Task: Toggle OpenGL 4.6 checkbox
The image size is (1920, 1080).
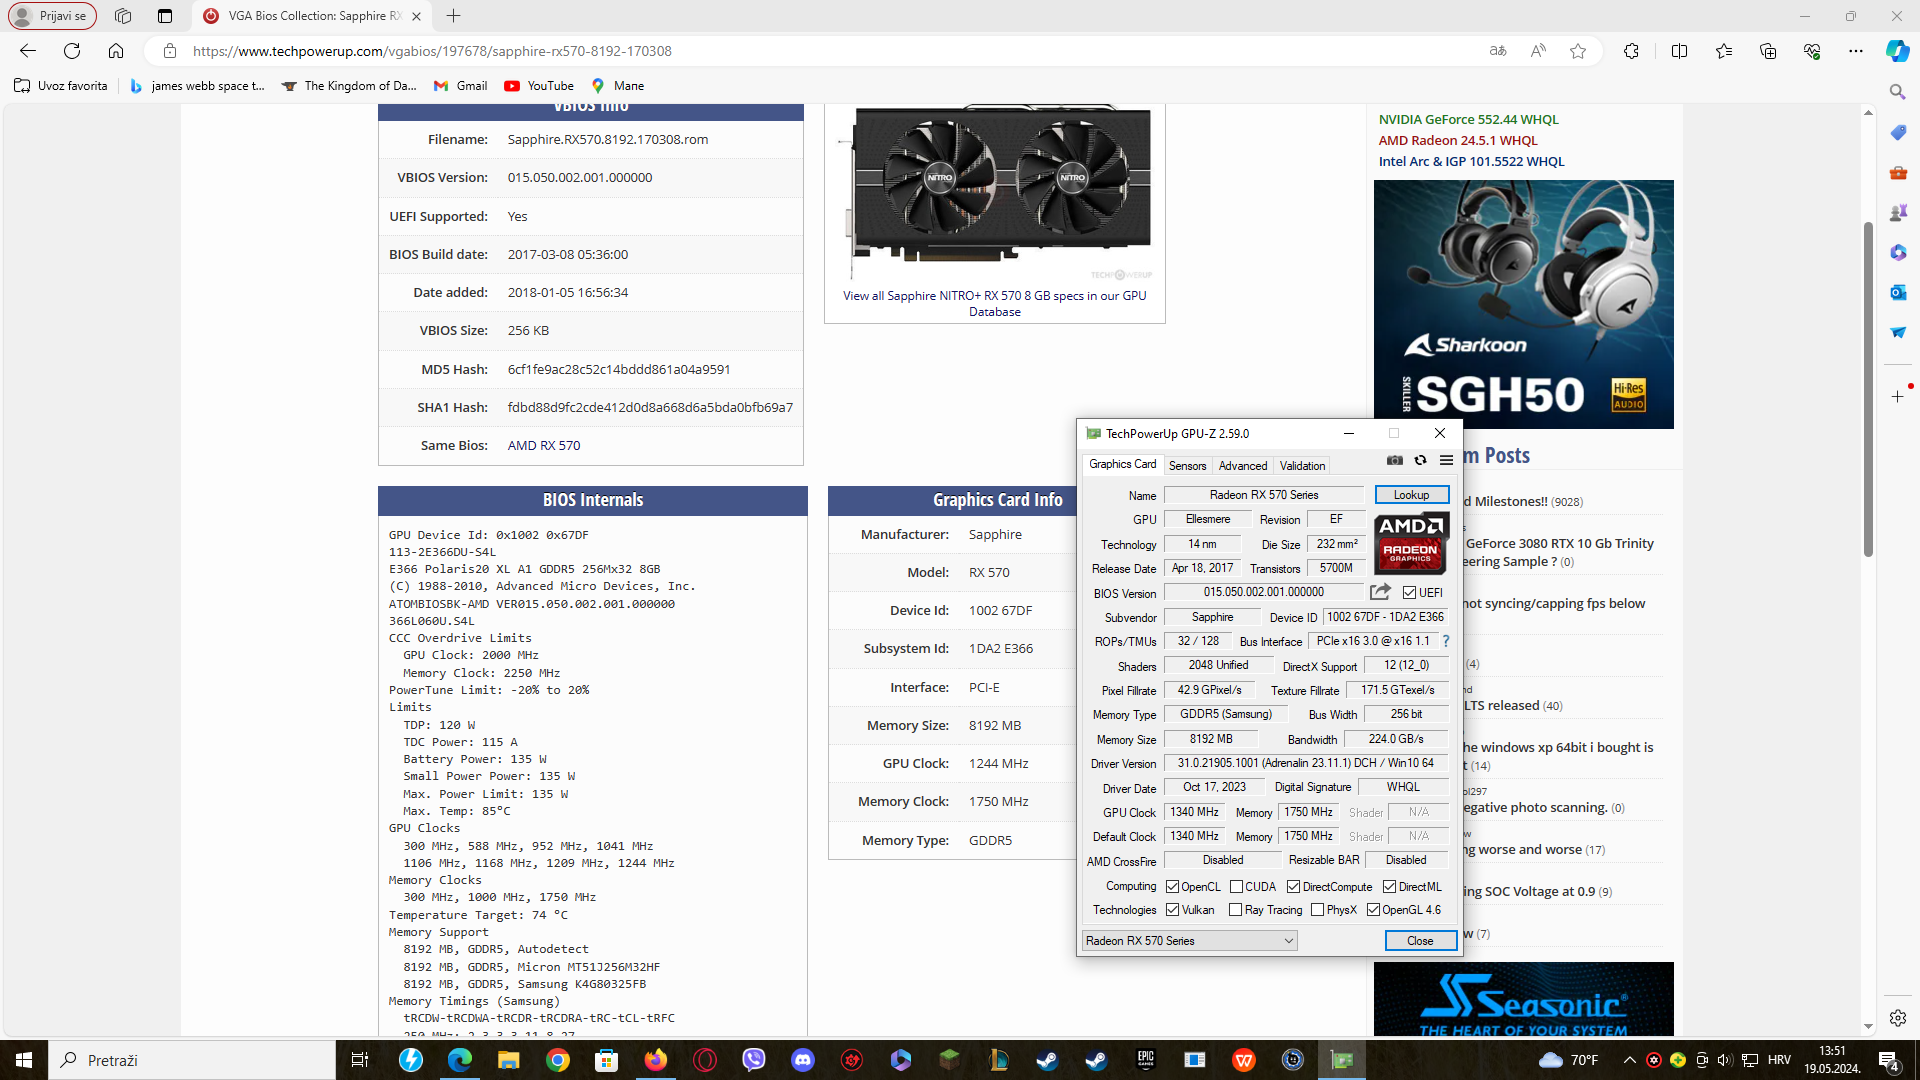Action: [1373, 910]
